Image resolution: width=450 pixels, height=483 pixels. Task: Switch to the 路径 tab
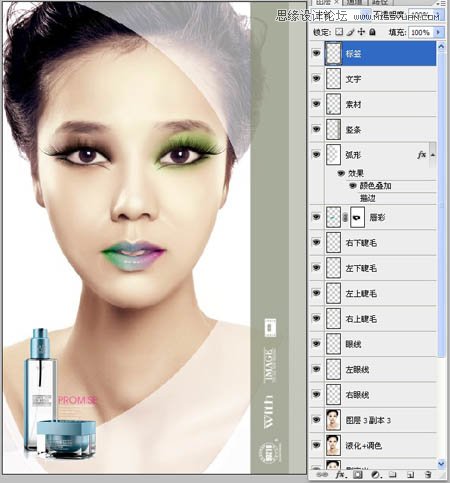tap(380, 2)
